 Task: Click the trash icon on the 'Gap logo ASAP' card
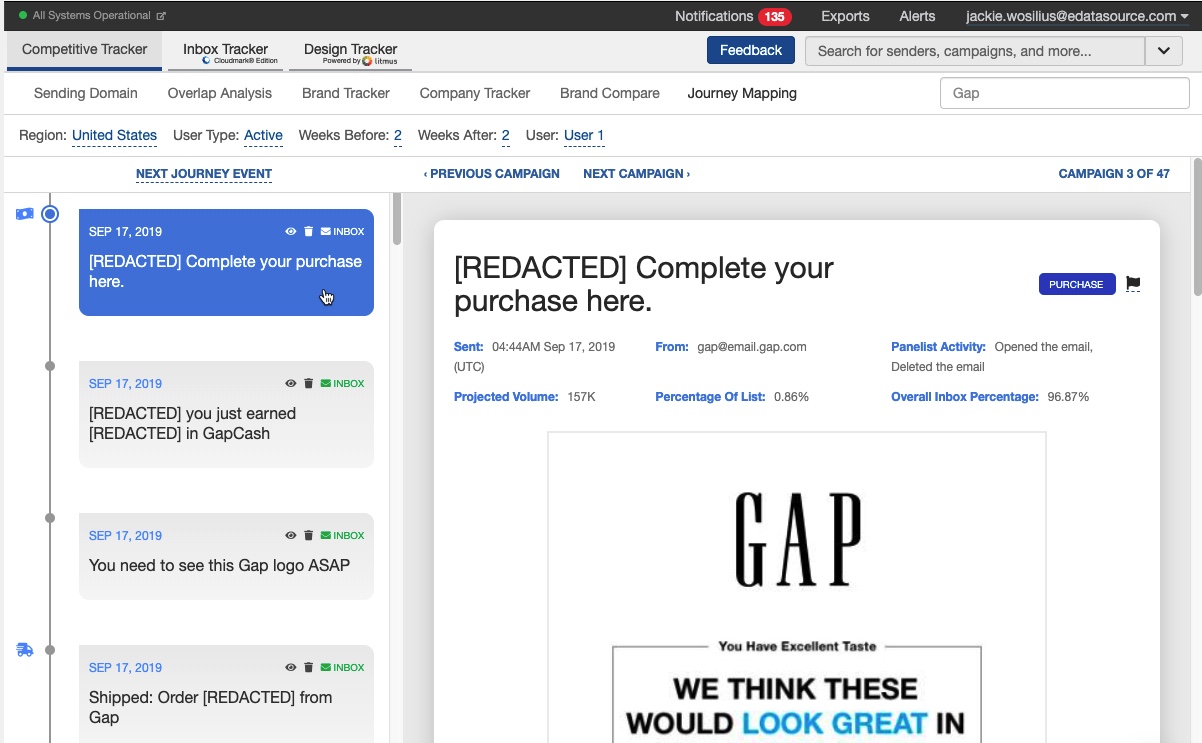(309, 536)
